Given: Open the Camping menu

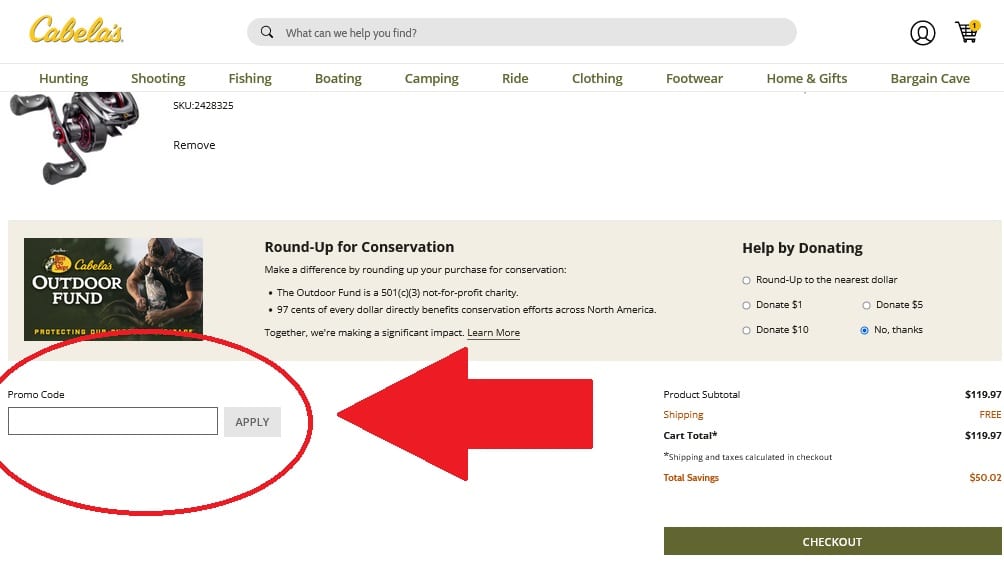Looking at the screenshot, I should [x=432, y=78].
